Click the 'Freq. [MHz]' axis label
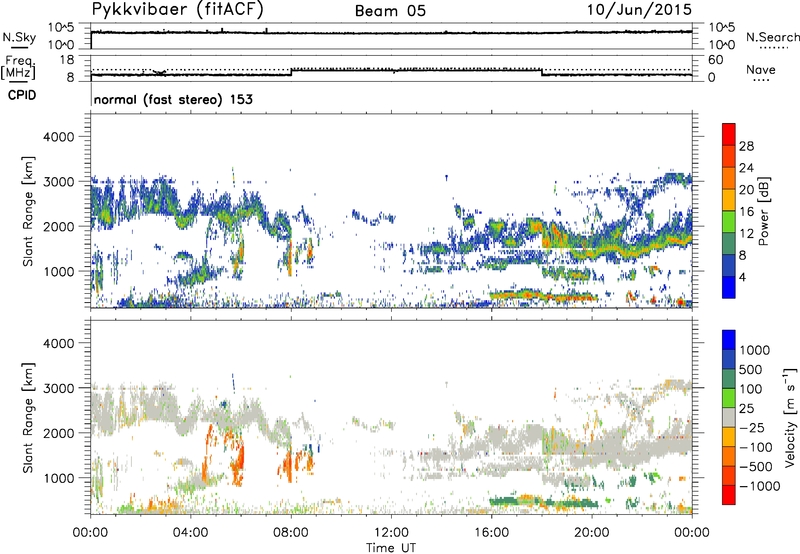This screenshot has width=800, height=554. click(18, 68)
